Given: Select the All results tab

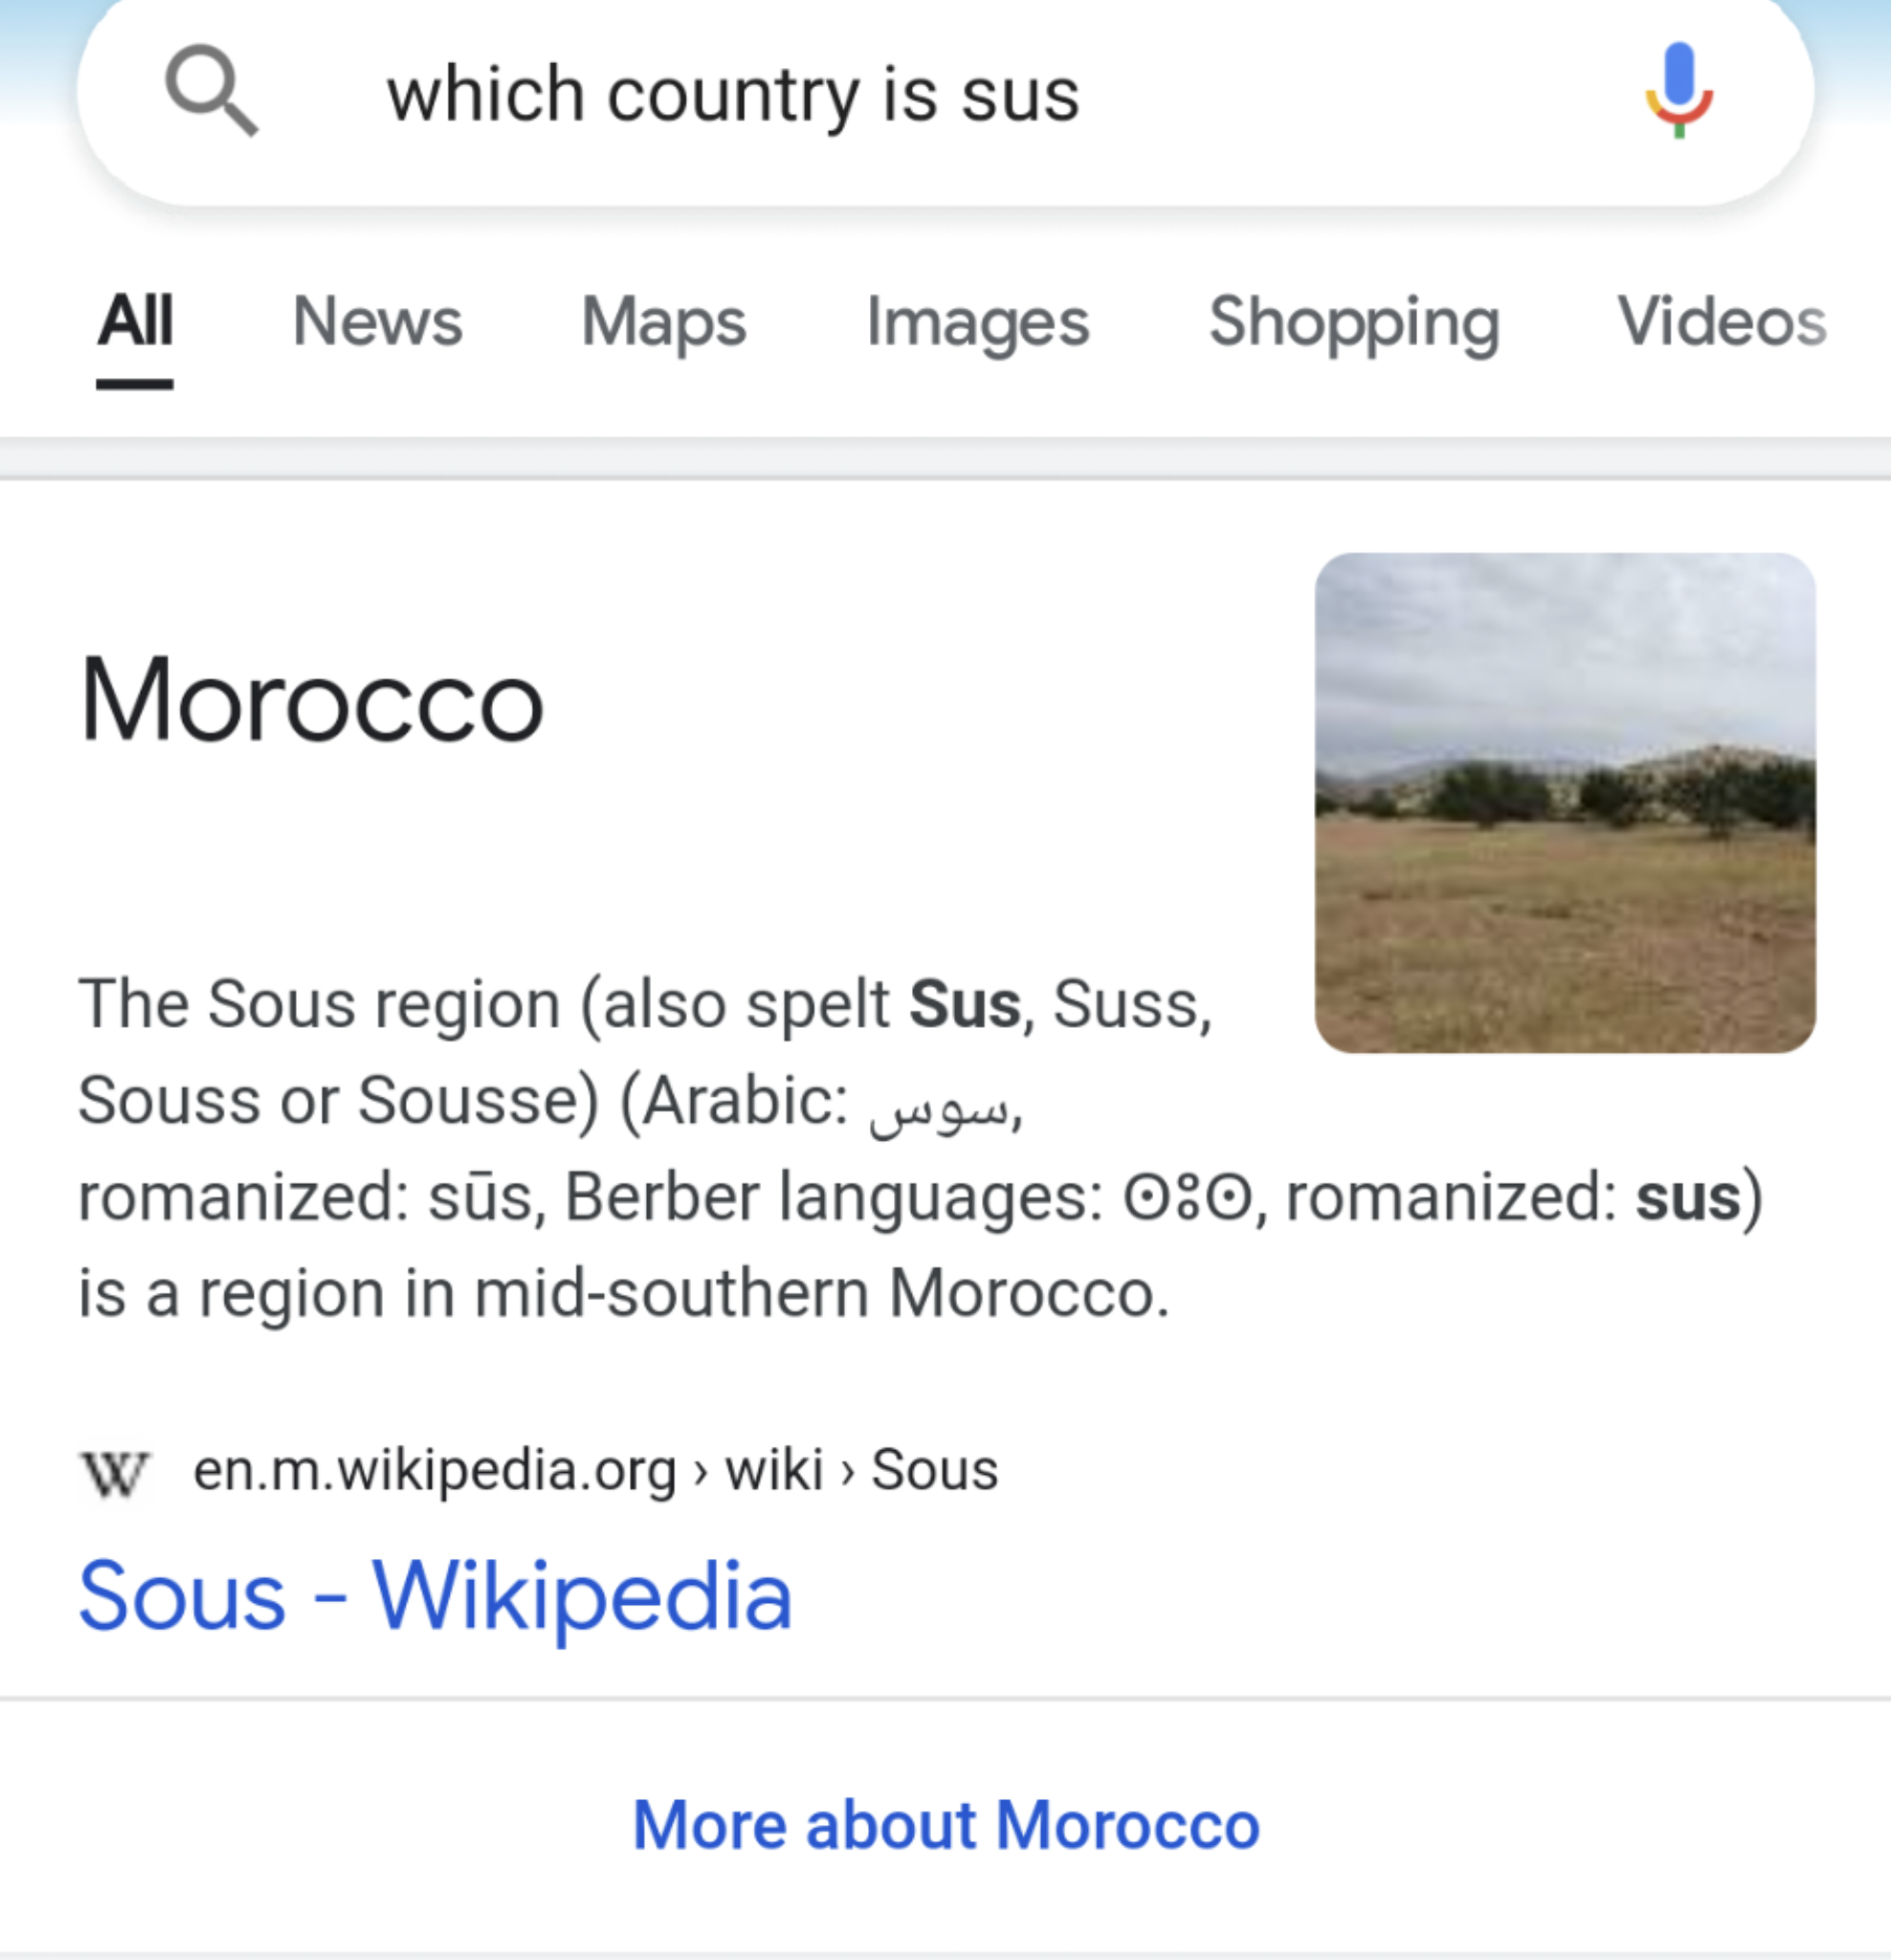Looking at the screenshot, I should point(136,322).
